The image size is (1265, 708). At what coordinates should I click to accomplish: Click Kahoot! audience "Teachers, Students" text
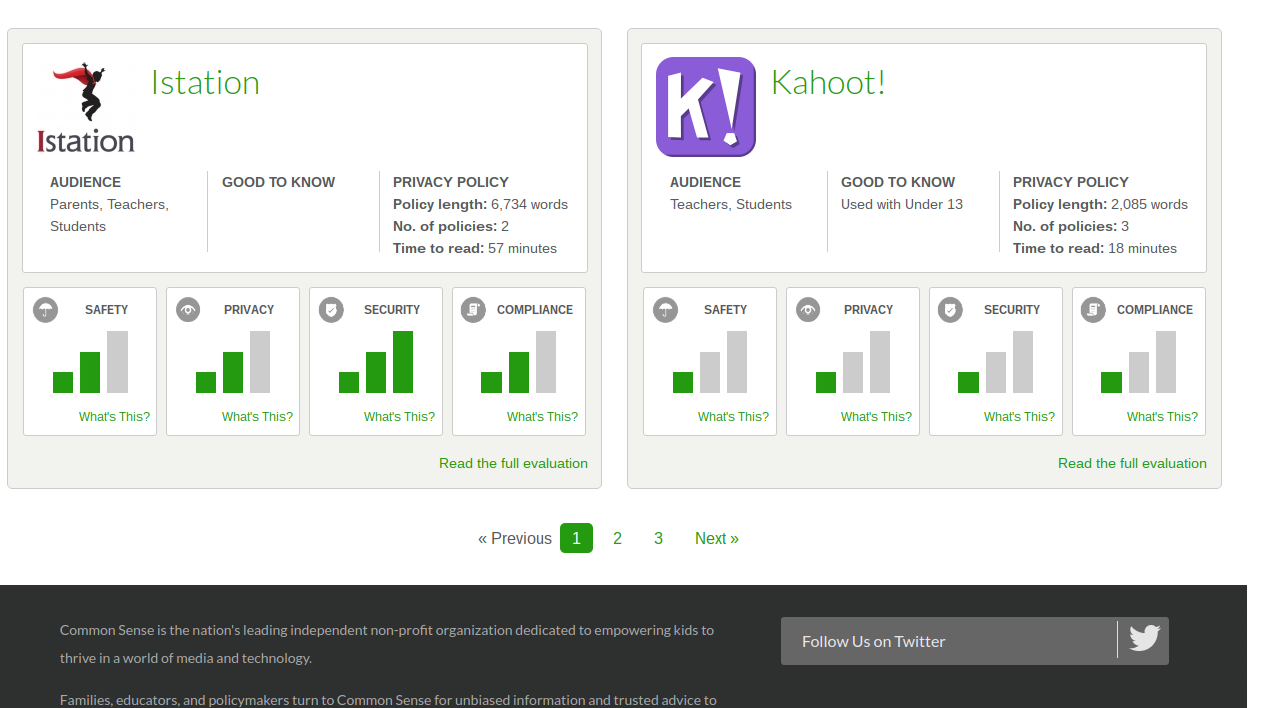pyautogui.click(x=731, y=204)
